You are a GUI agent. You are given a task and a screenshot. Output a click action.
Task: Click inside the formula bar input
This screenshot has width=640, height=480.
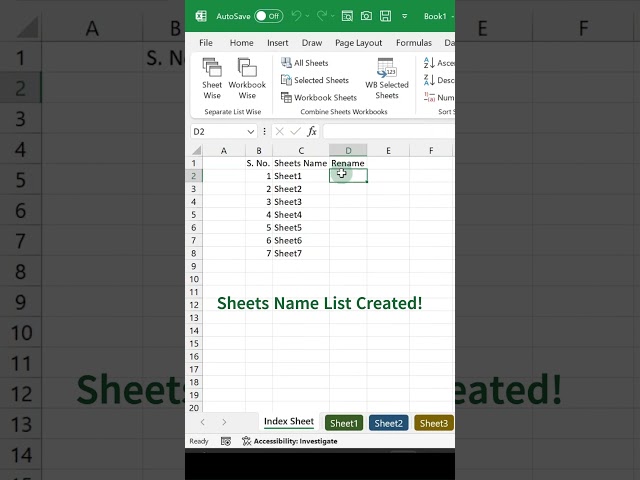(389, 131)
